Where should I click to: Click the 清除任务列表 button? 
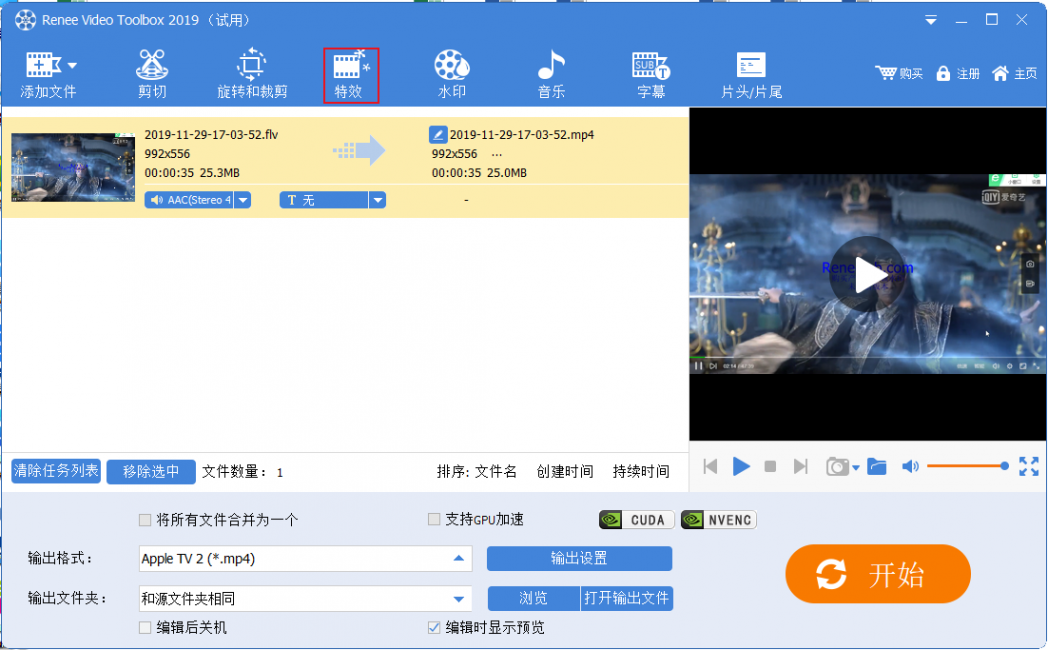(x=56, y=471)
